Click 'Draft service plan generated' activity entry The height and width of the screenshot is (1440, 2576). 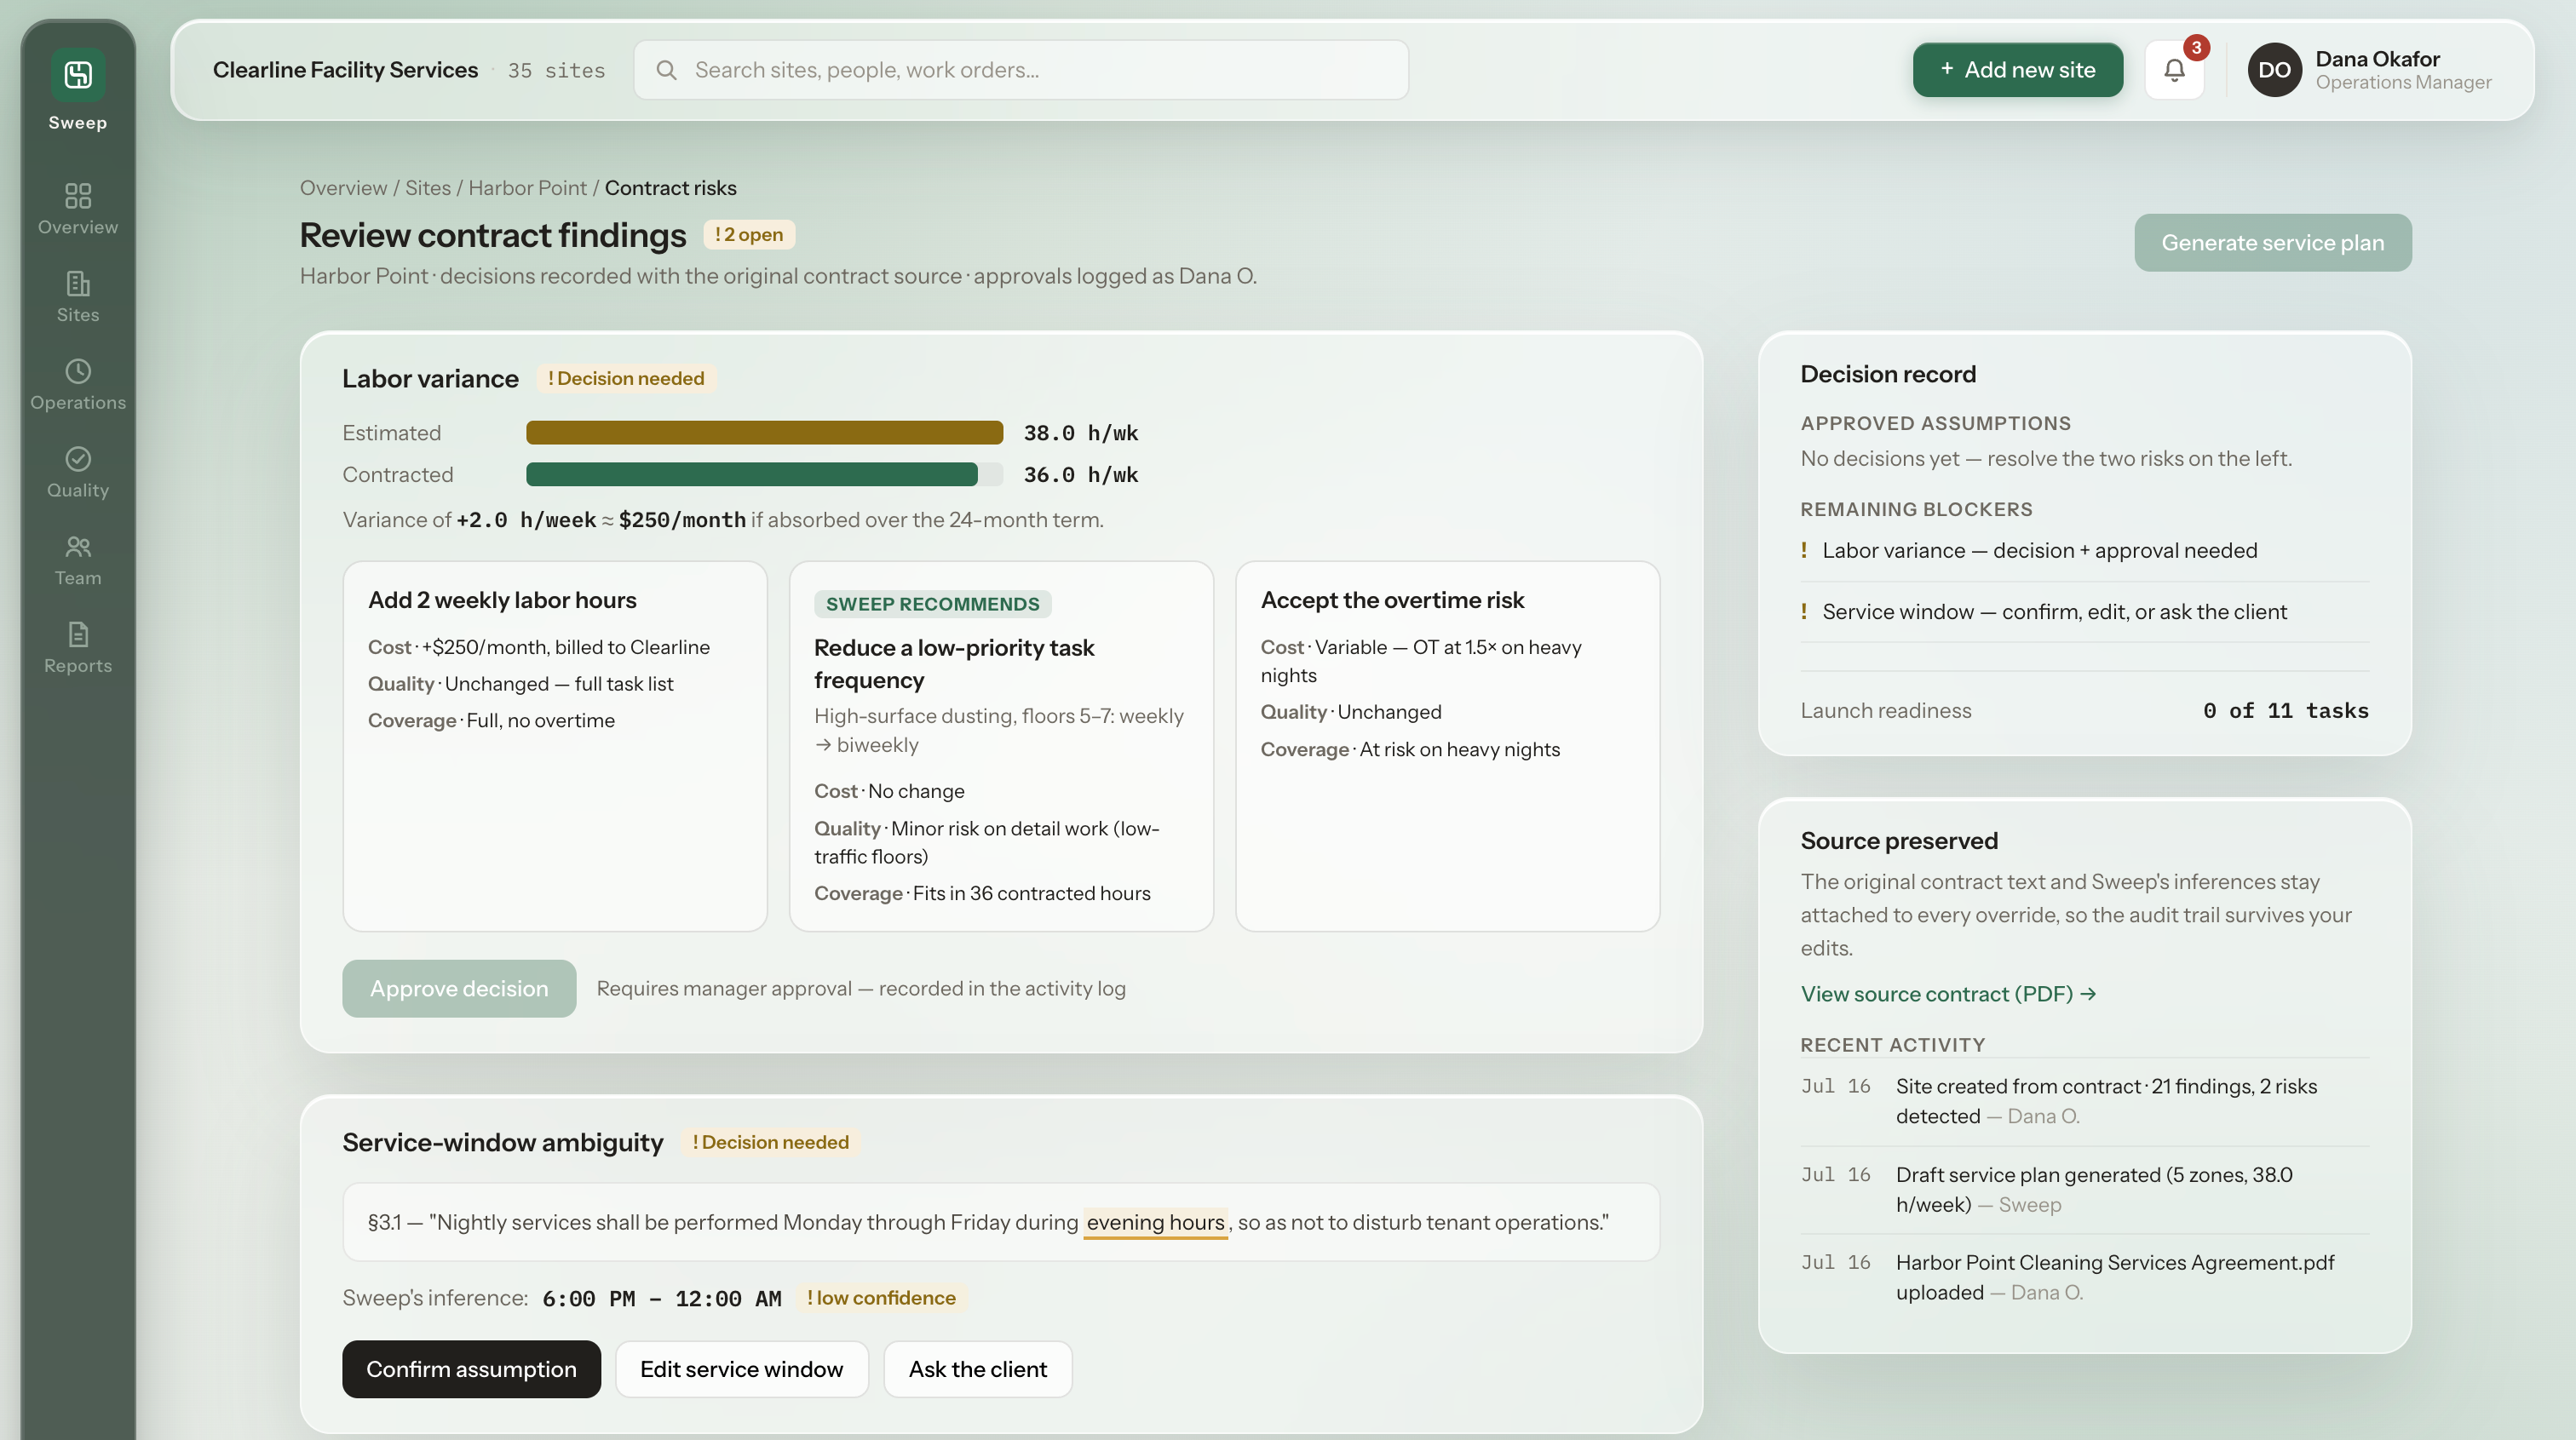[2084, 1189]
